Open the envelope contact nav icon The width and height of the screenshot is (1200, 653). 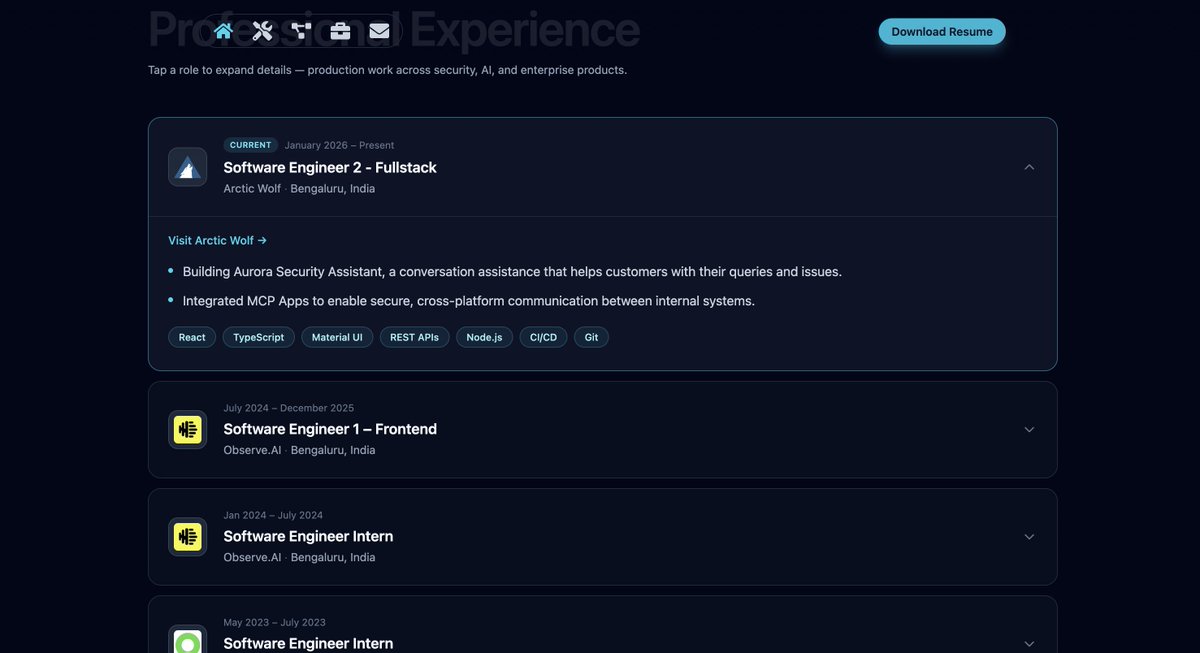click(x=379, y=31)
